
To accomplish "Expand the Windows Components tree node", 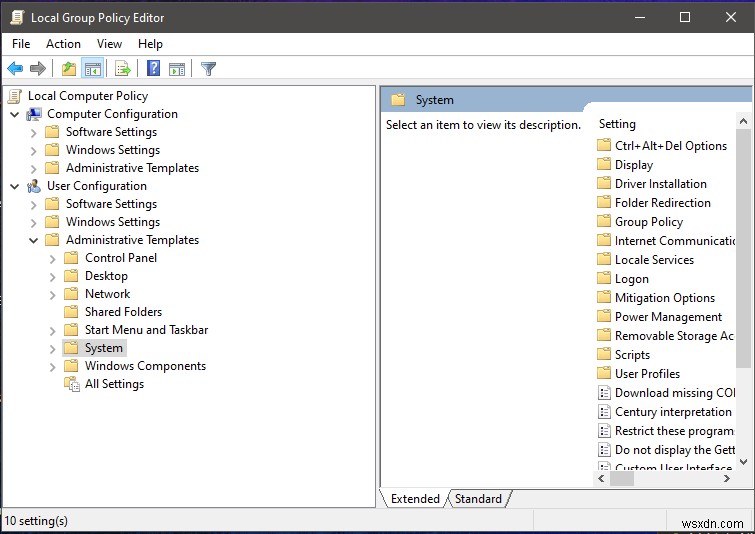I will click(x=52, y=366).
